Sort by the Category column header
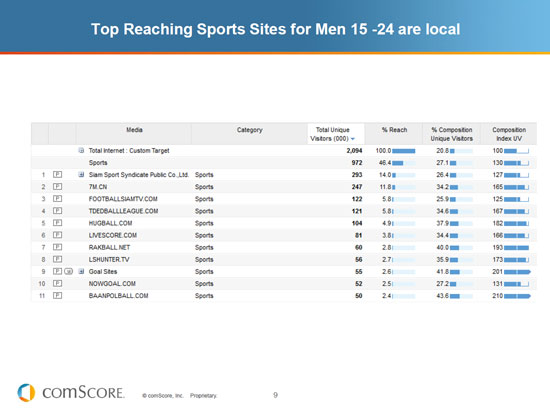The height and width of the screenshot is (408, 550). (x=249, y=130)
